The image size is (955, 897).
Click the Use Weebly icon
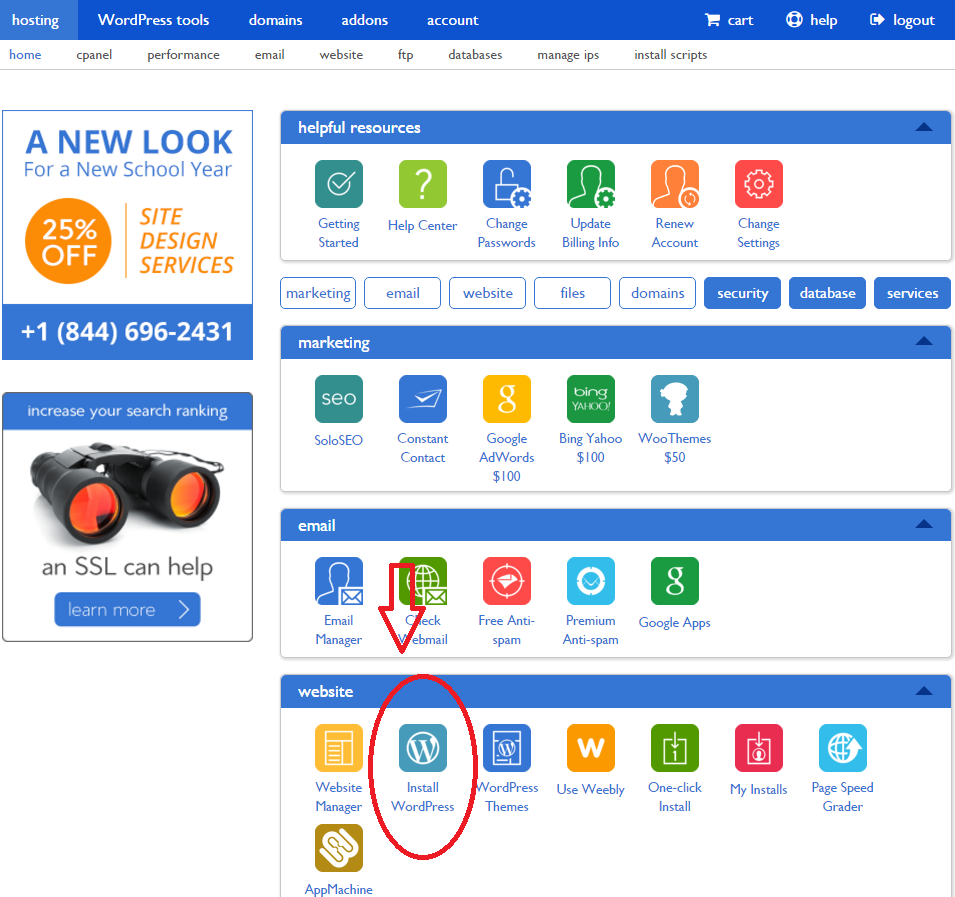pyautogui.click(x=591, y=748)
